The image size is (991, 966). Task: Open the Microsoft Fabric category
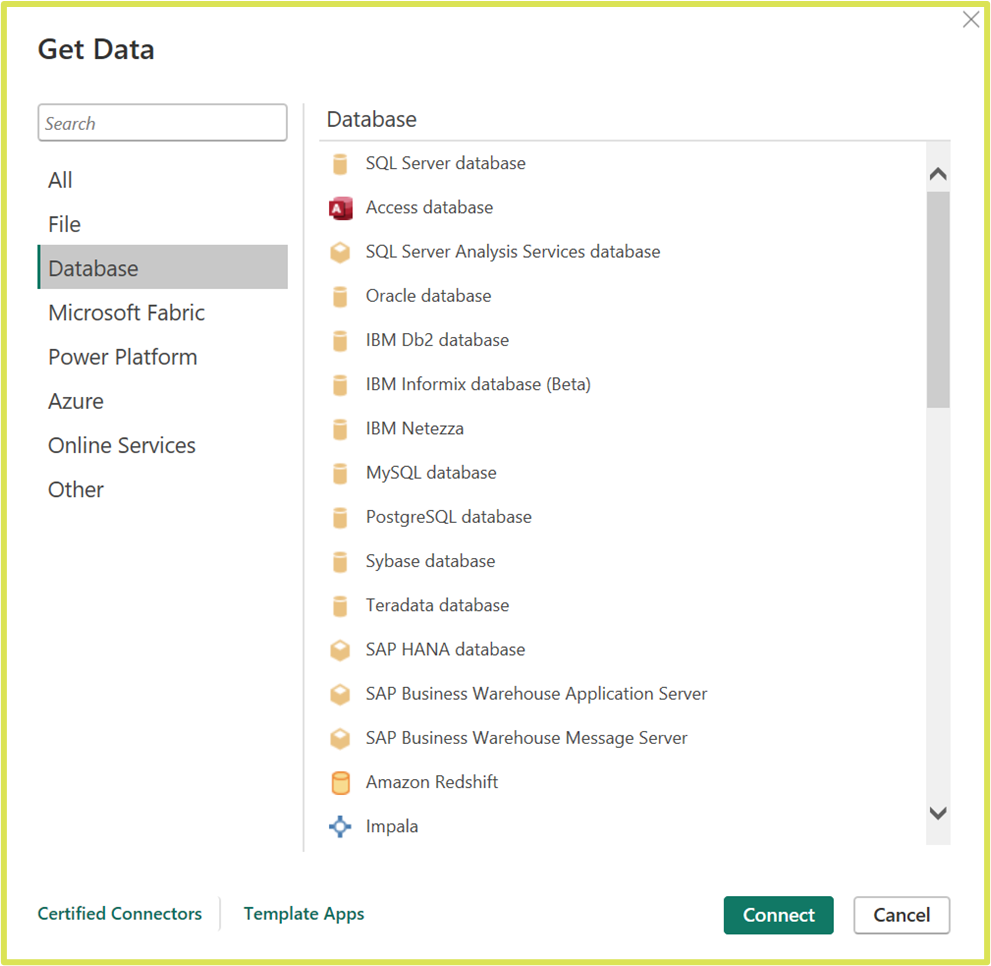point(162,313)
